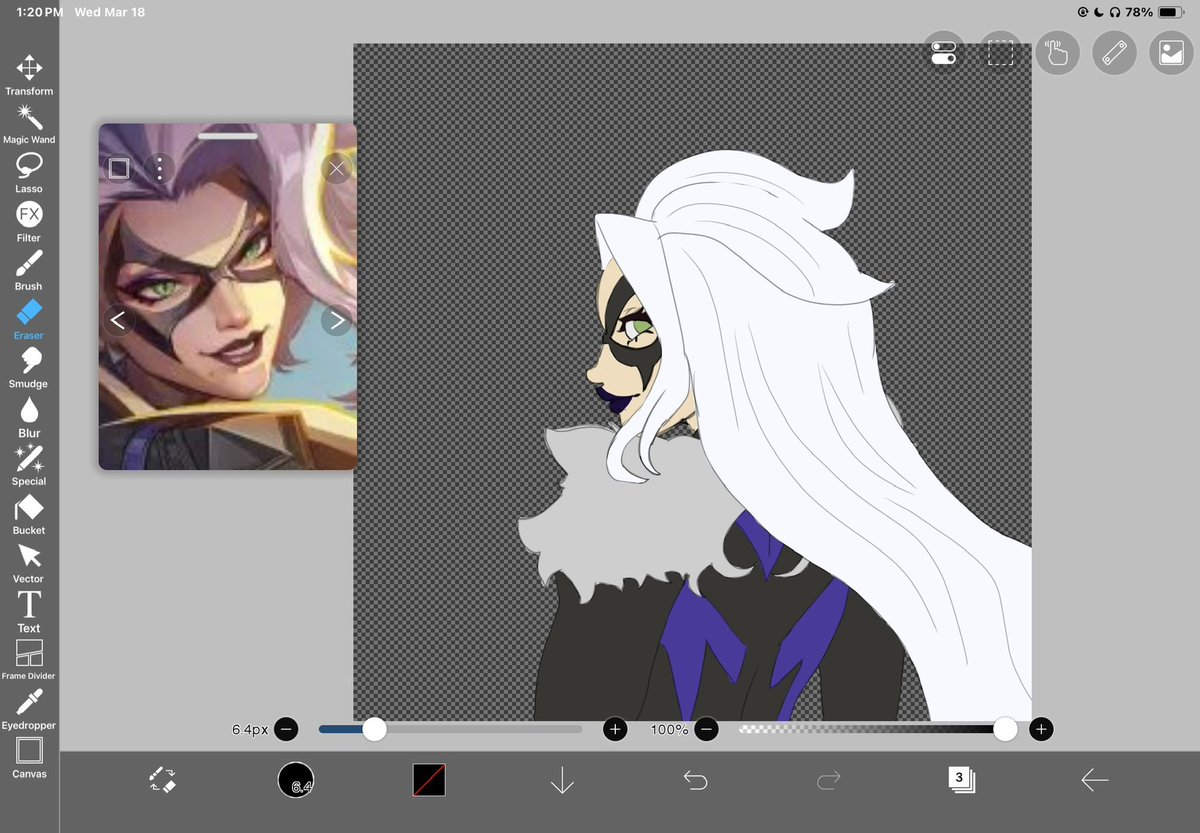Tap the down arrow to hide toolbar

click(562, 780)
